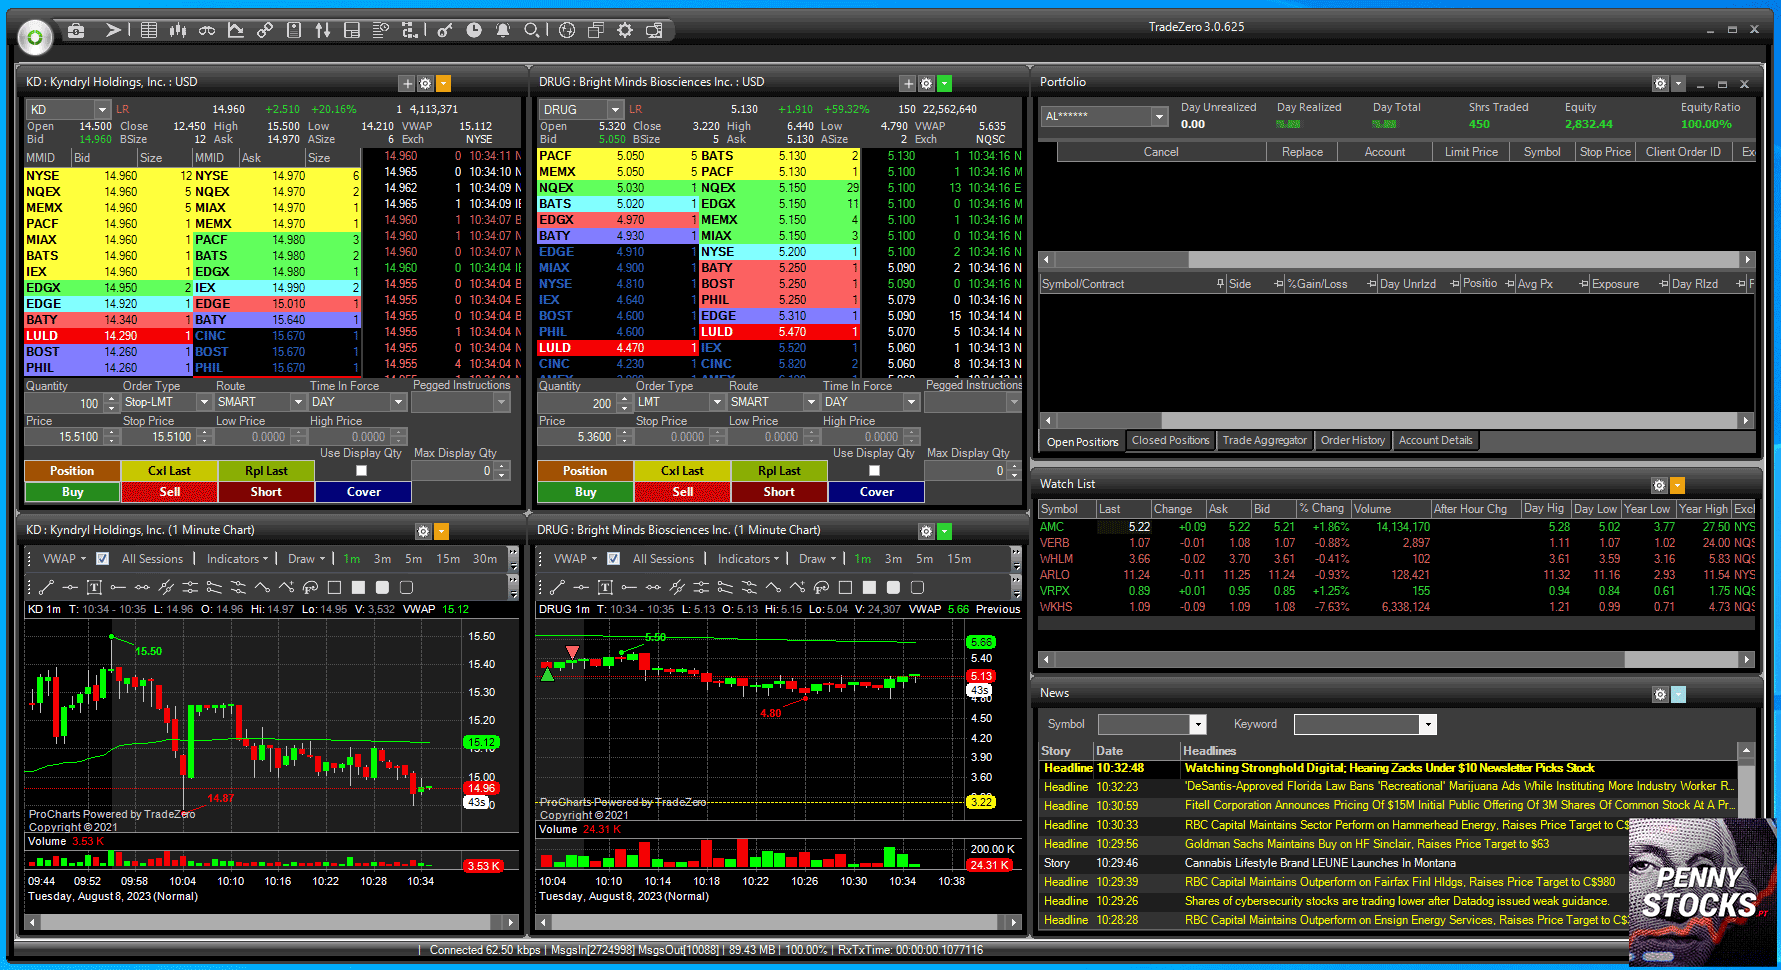Click the binoculars watch list icon
This screenshot has width=1781, height=970.
click(x=207, y=30)
